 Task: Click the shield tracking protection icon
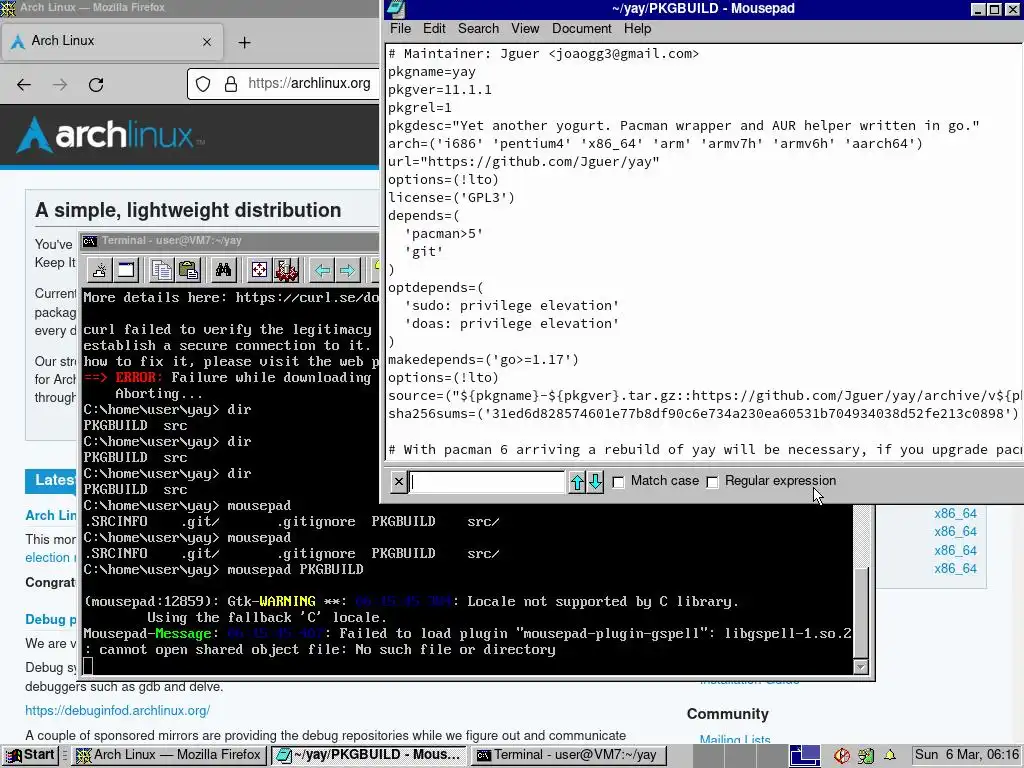click(x=203, y=84)
